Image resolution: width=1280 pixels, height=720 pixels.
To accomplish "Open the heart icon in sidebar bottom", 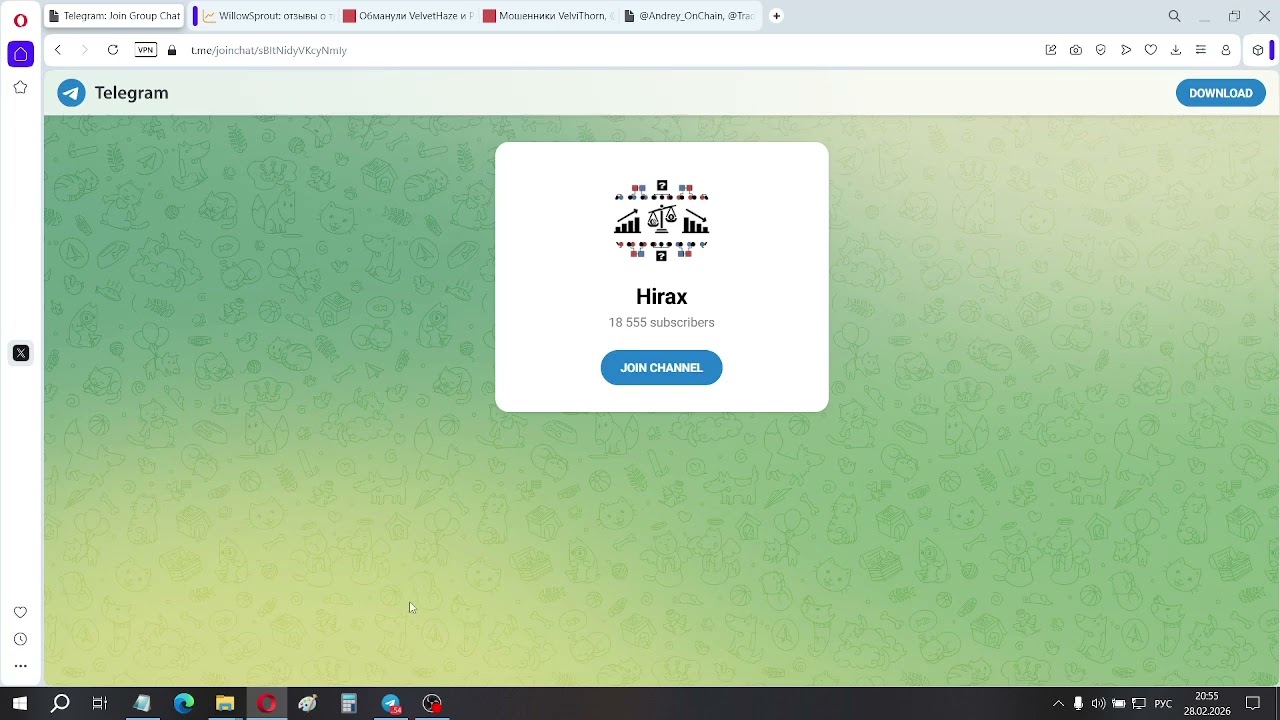I will pyautogui.click(x=20, y=612).
